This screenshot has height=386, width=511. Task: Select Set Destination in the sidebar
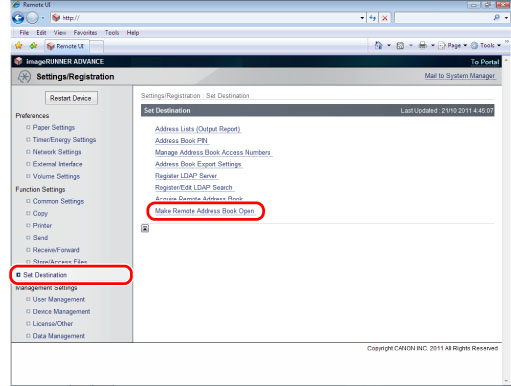click(x=45, y=275)
